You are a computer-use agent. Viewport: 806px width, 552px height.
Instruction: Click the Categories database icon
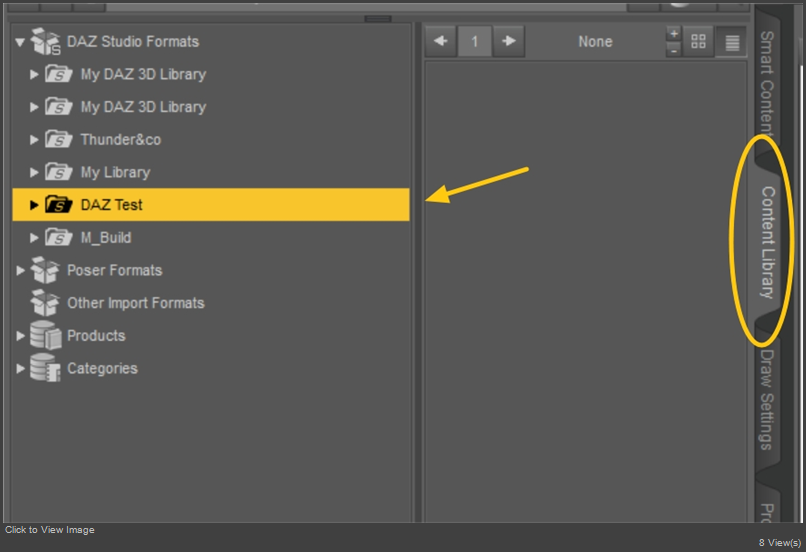click(x=45, y=368)
